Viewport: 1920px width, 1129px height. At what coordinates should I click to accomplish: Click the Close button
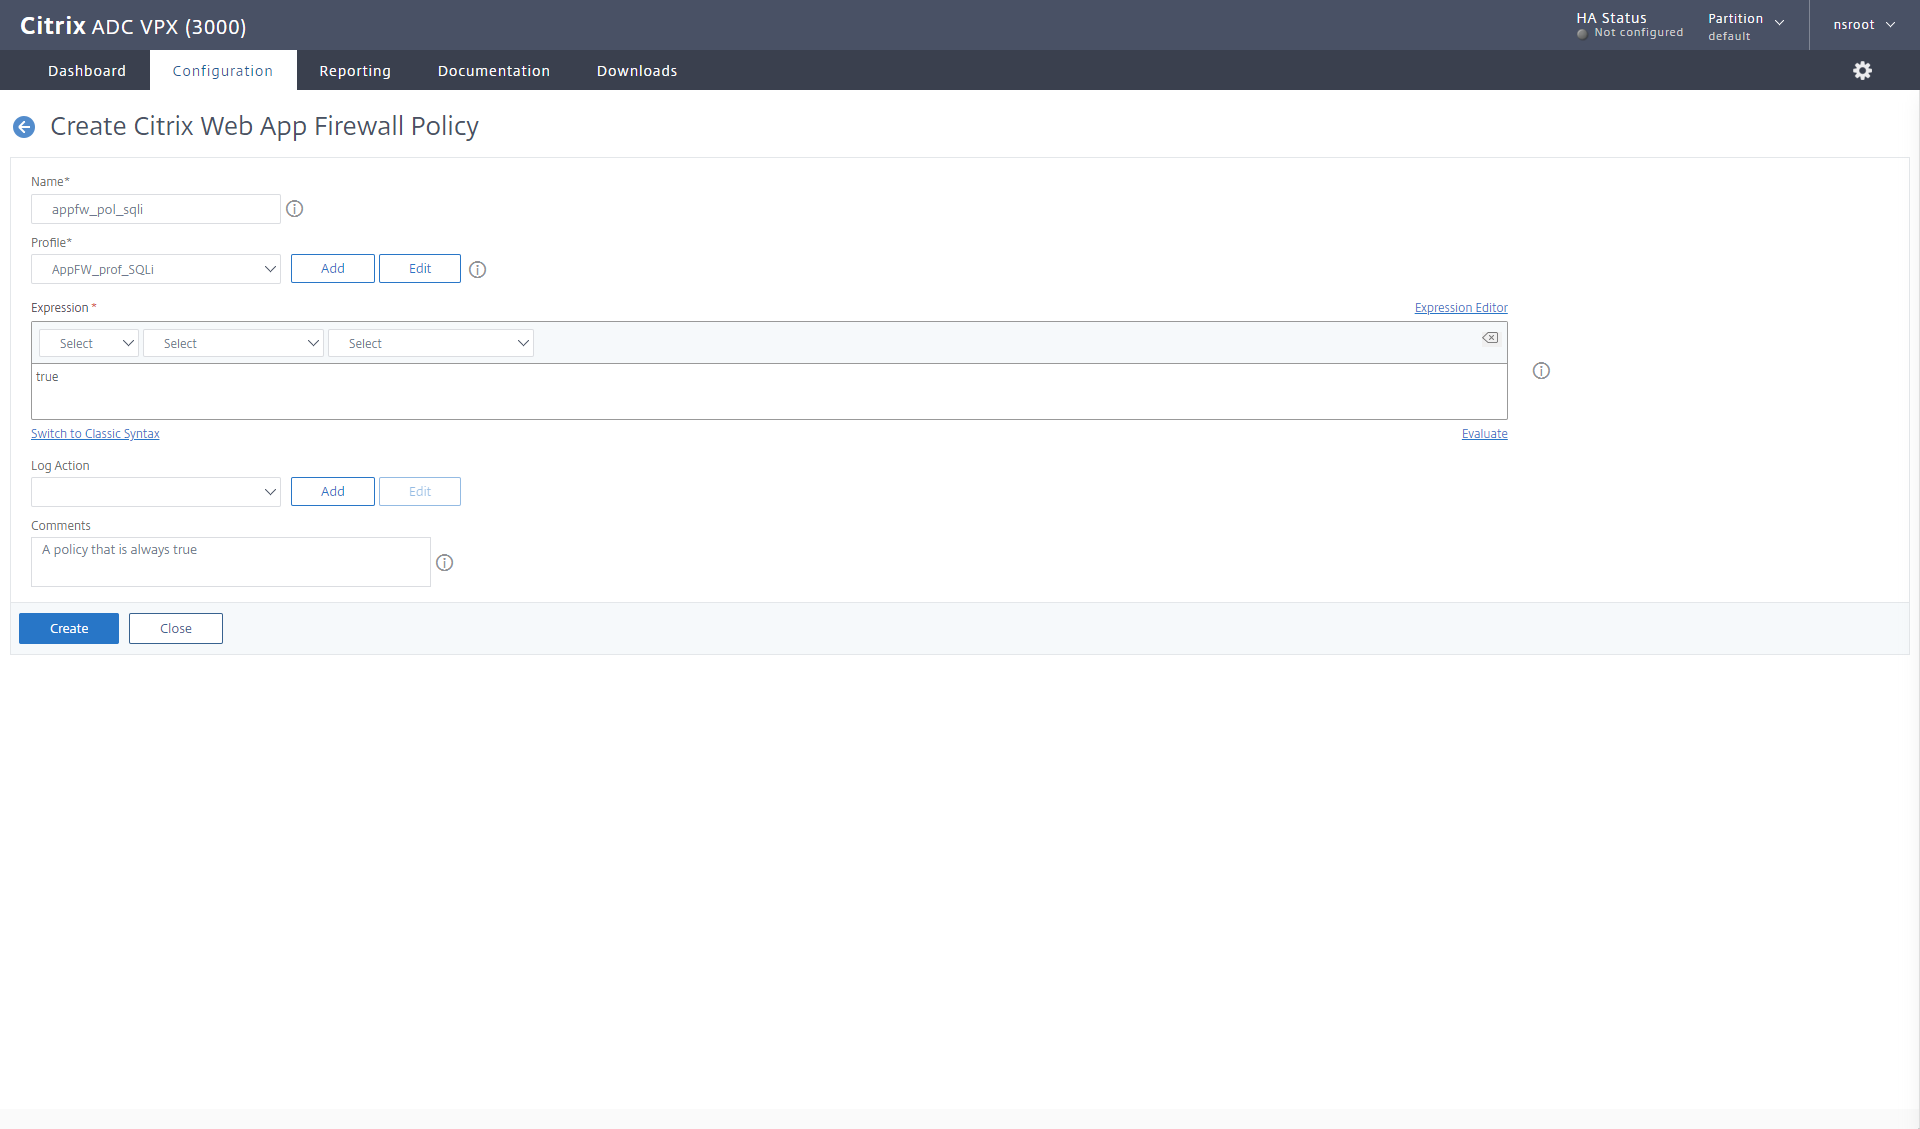[176, 629]
